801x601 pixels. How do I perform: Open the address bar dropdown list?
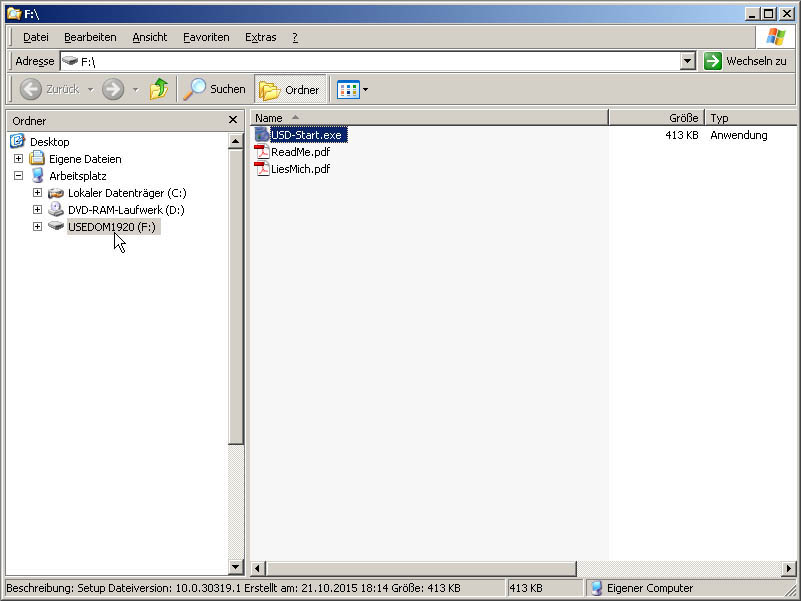coord(687,61)
